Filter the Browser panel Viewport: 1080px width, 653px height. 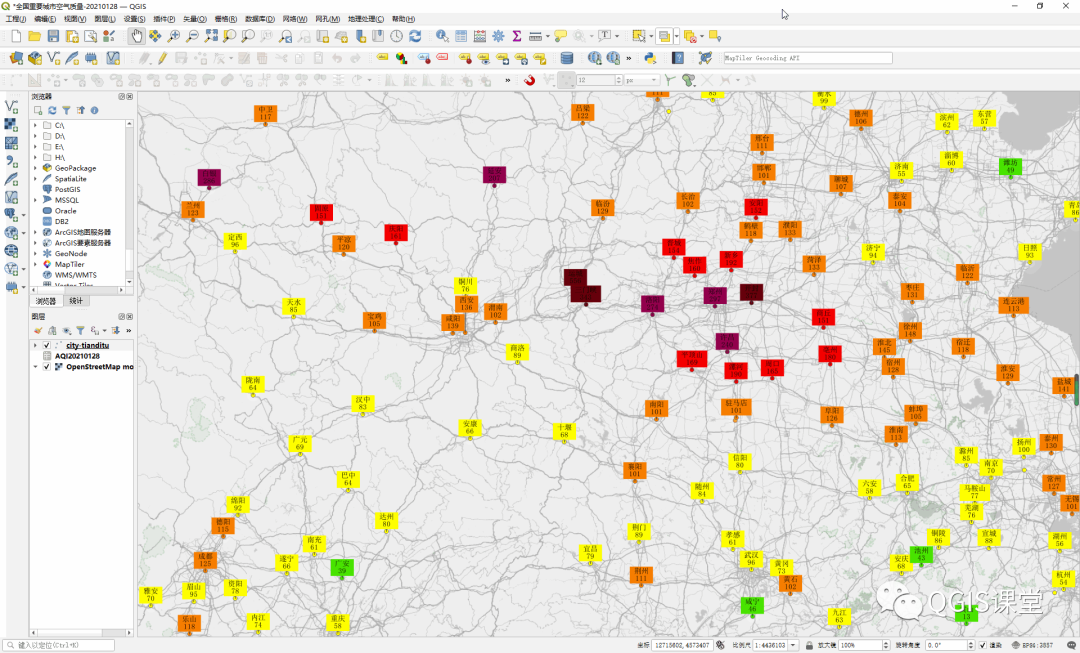tap(66, 110)
